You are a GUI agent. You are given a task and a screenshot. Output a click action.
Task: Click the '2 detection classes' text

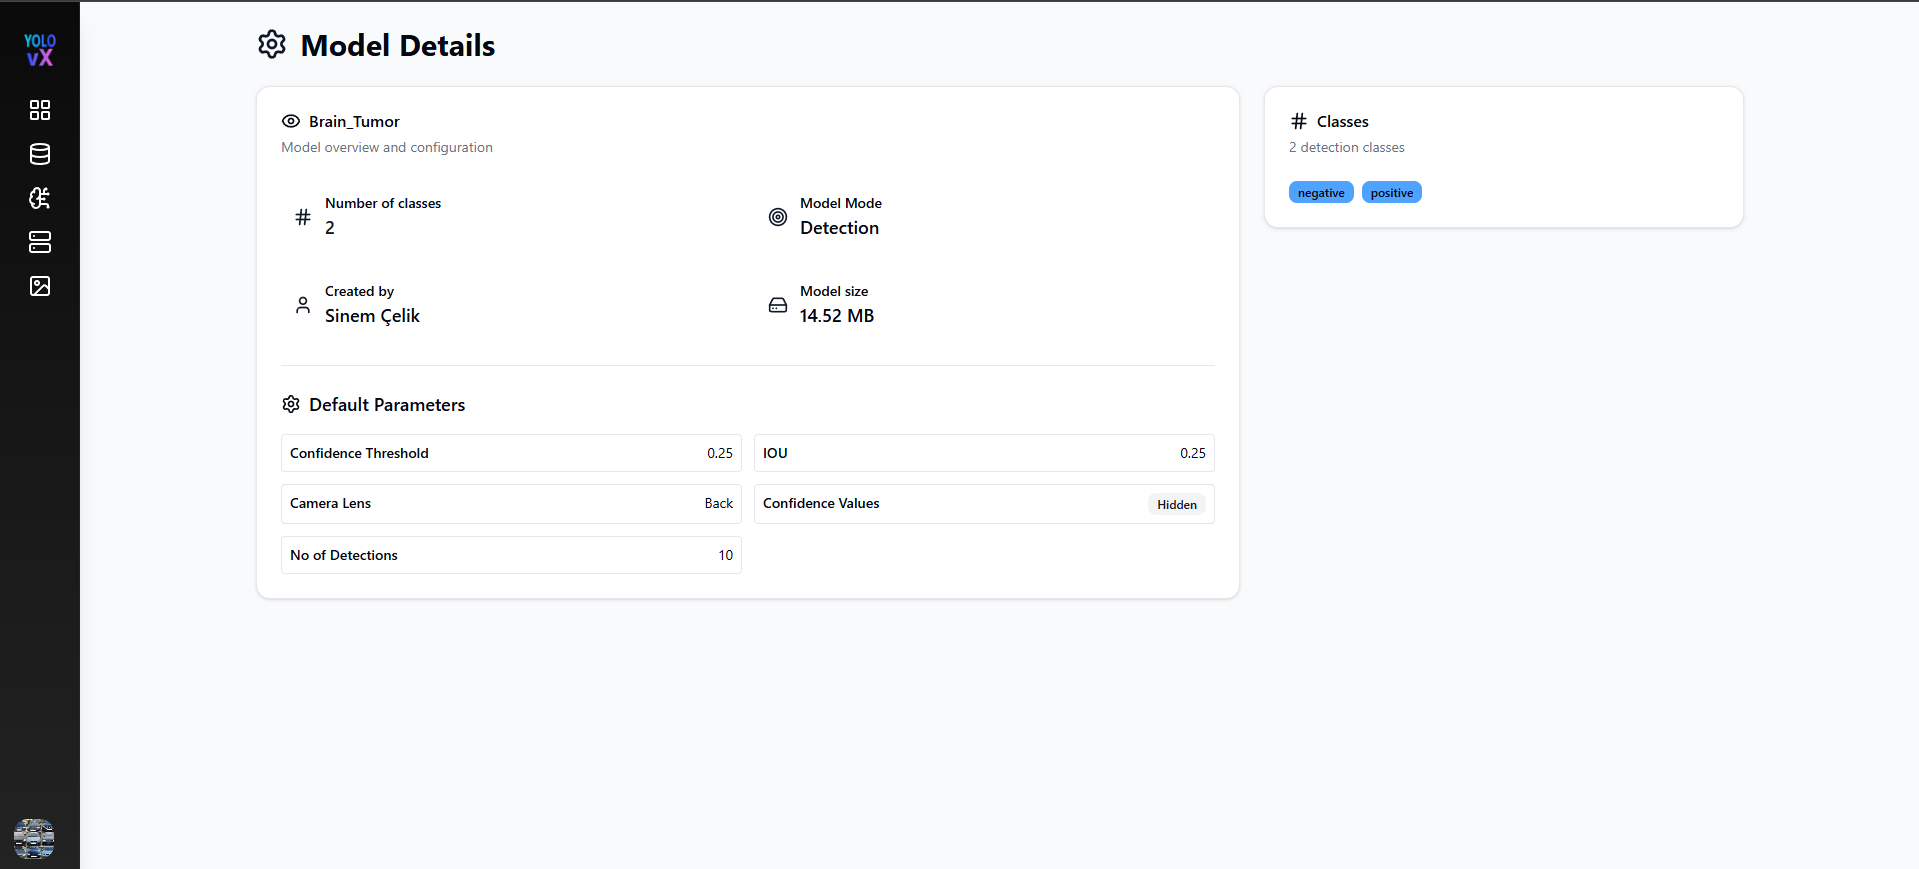[x=1347, y=147]
